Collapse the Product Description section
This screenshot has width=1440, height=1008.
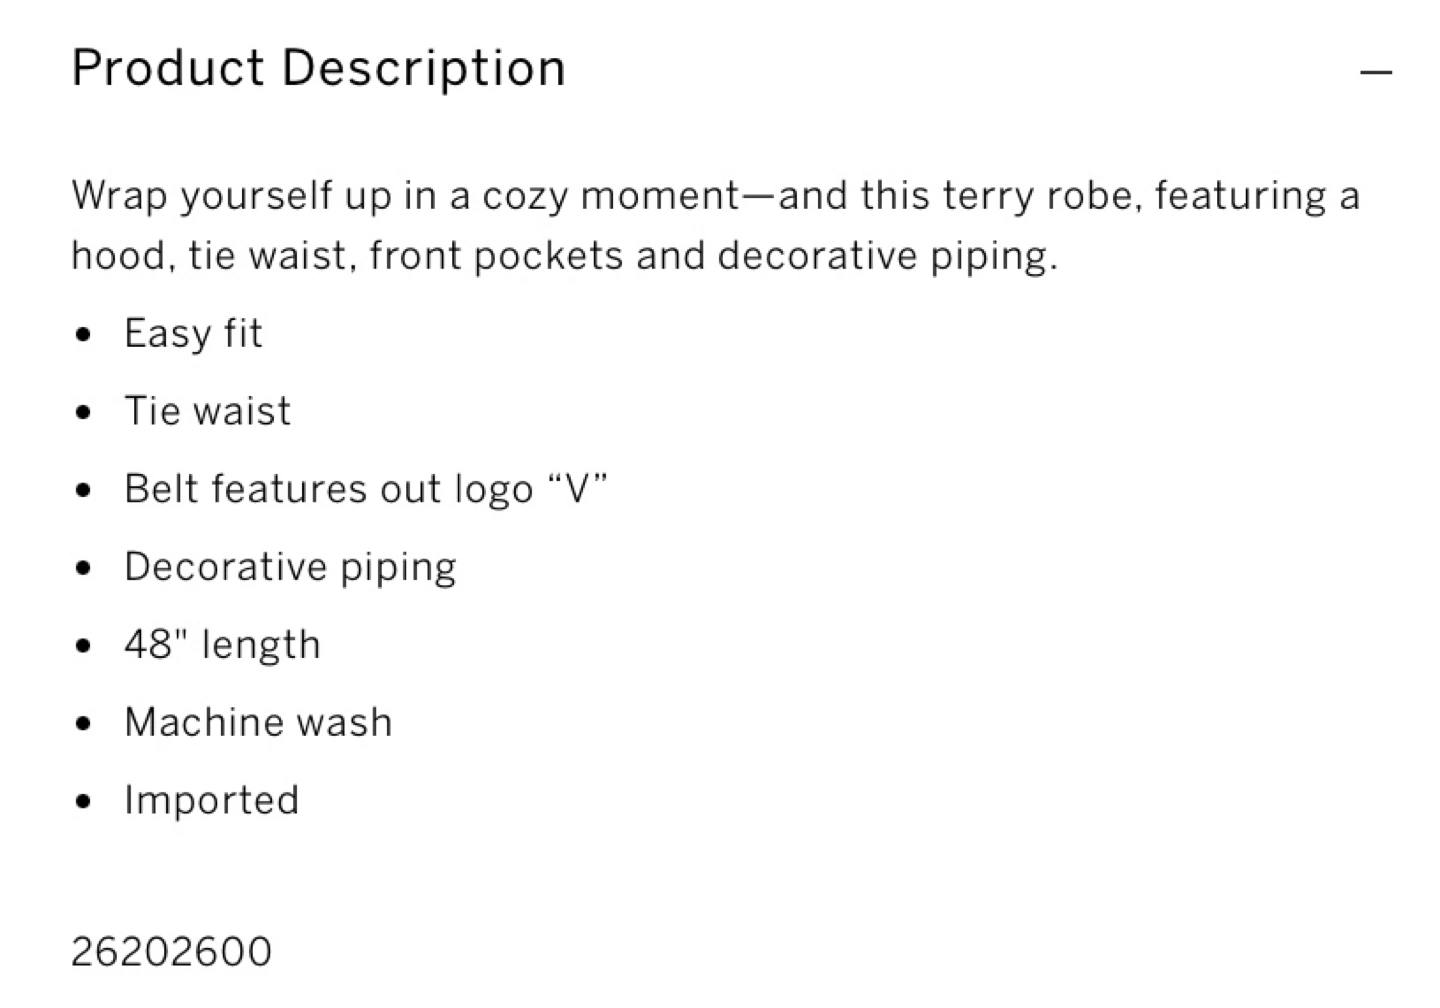coord(1376,72)
